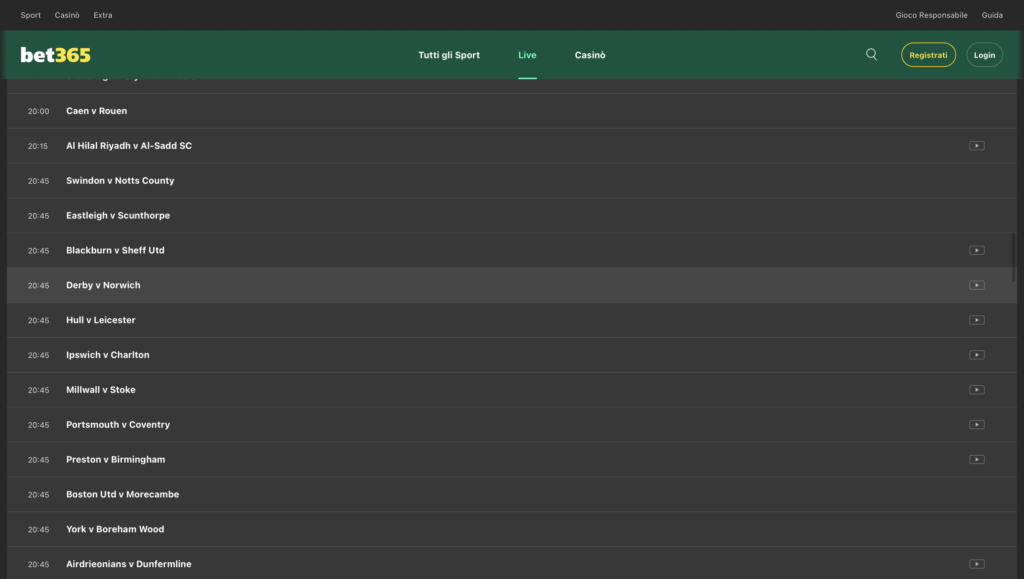Click the search magnifier icon

871,55
